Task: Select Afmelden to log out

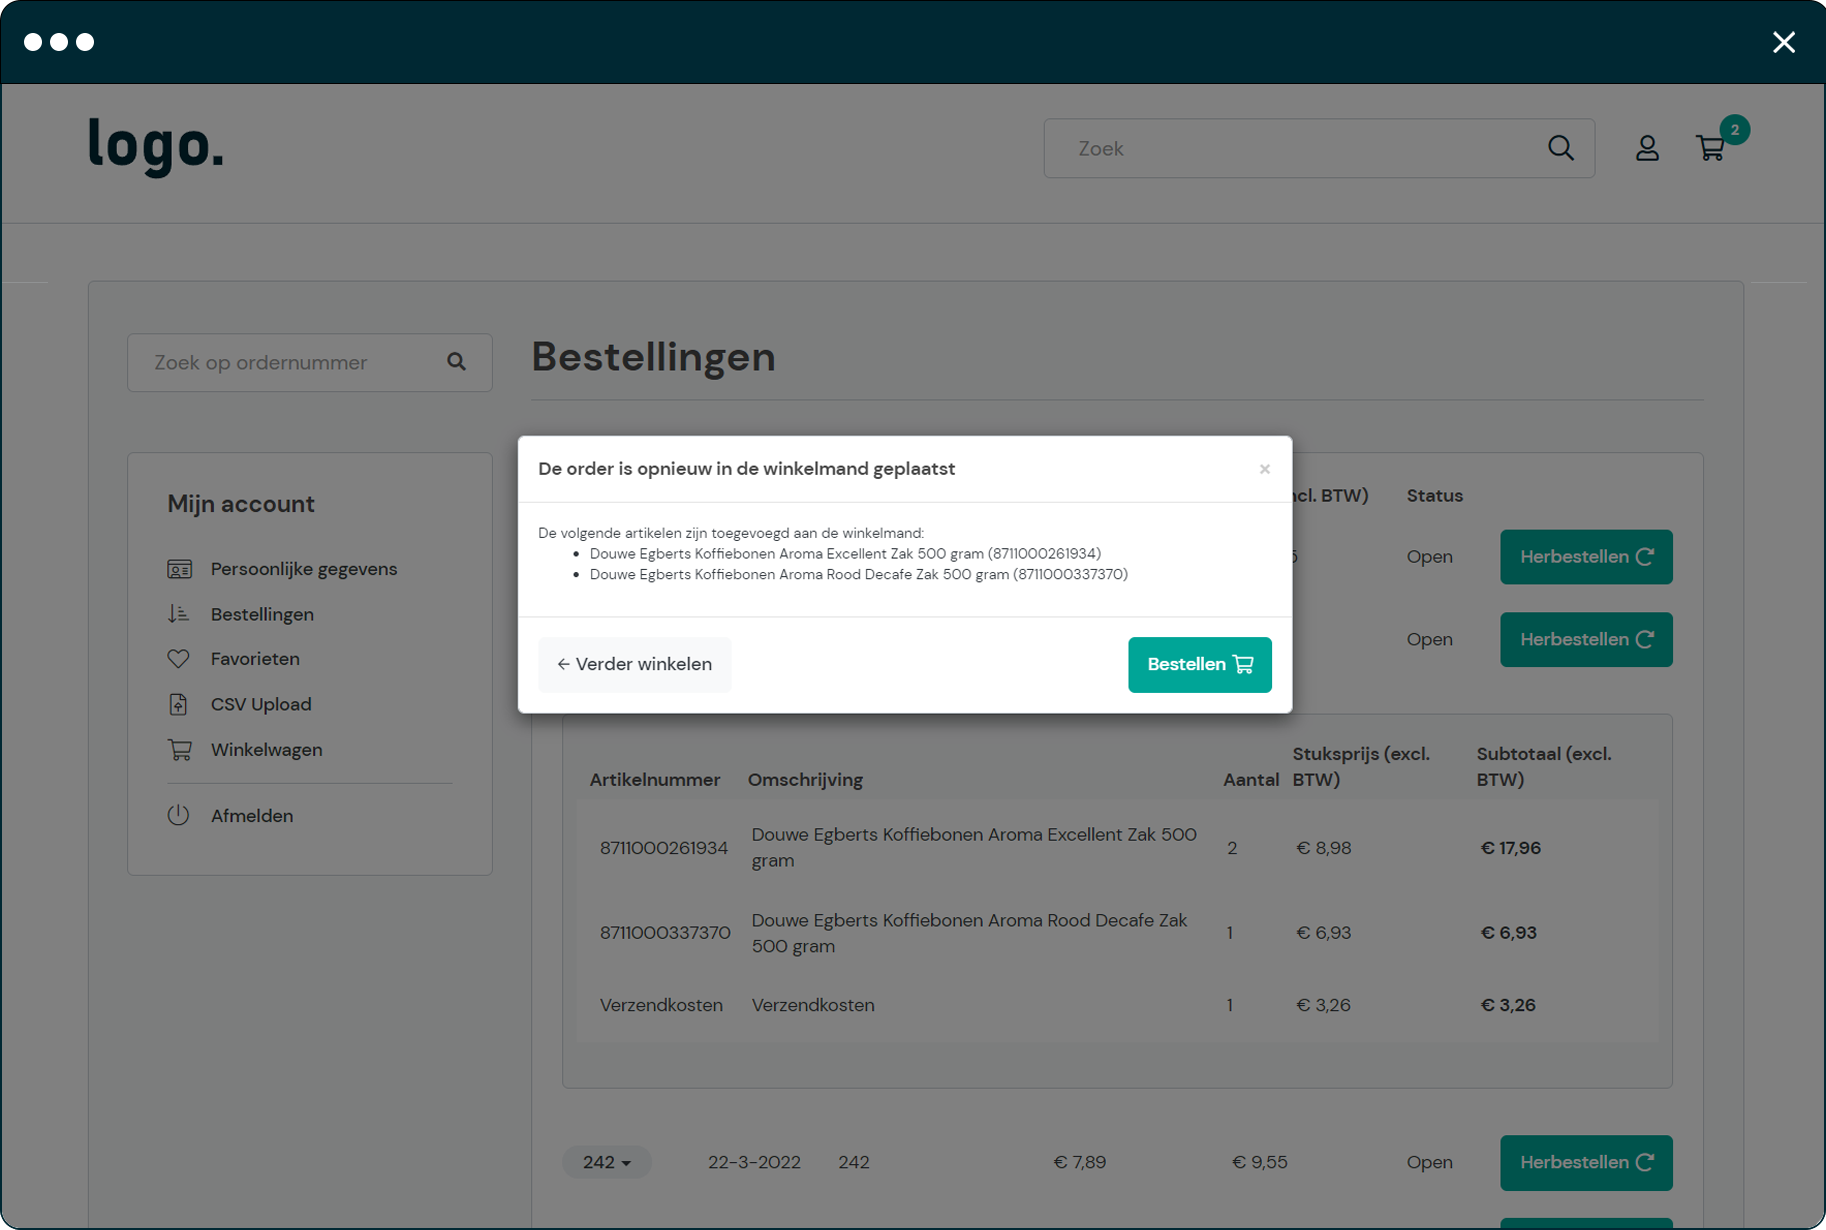Action: coord(252,815)
